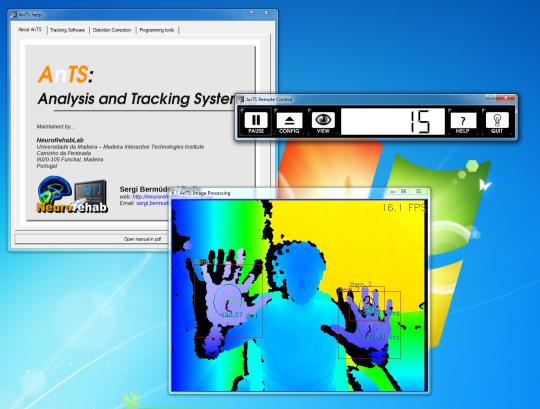
Task: Click the AnTS Remote Control title icon
Action: 241,99
